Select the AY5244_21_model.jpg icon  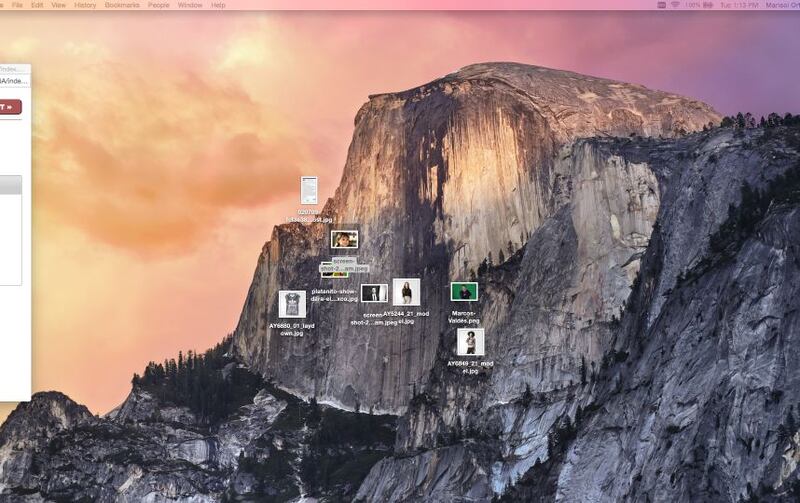406,292
